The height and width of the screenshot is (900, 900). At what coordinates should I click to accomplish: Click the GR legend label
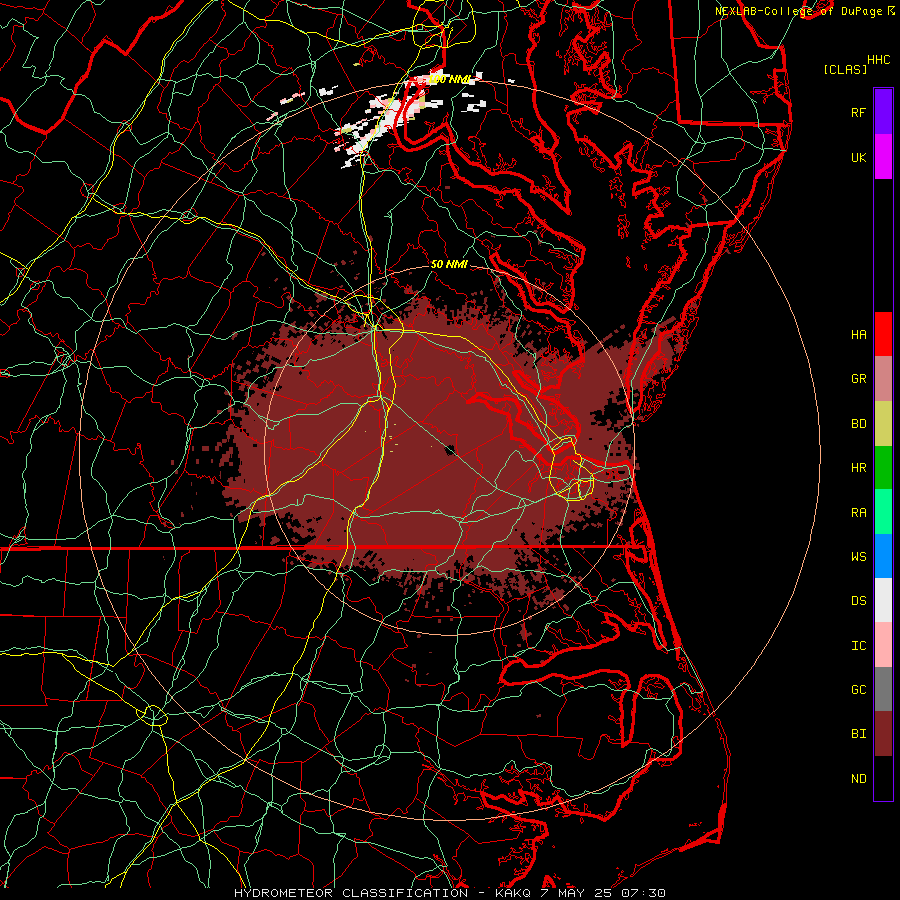pos(858,379)
